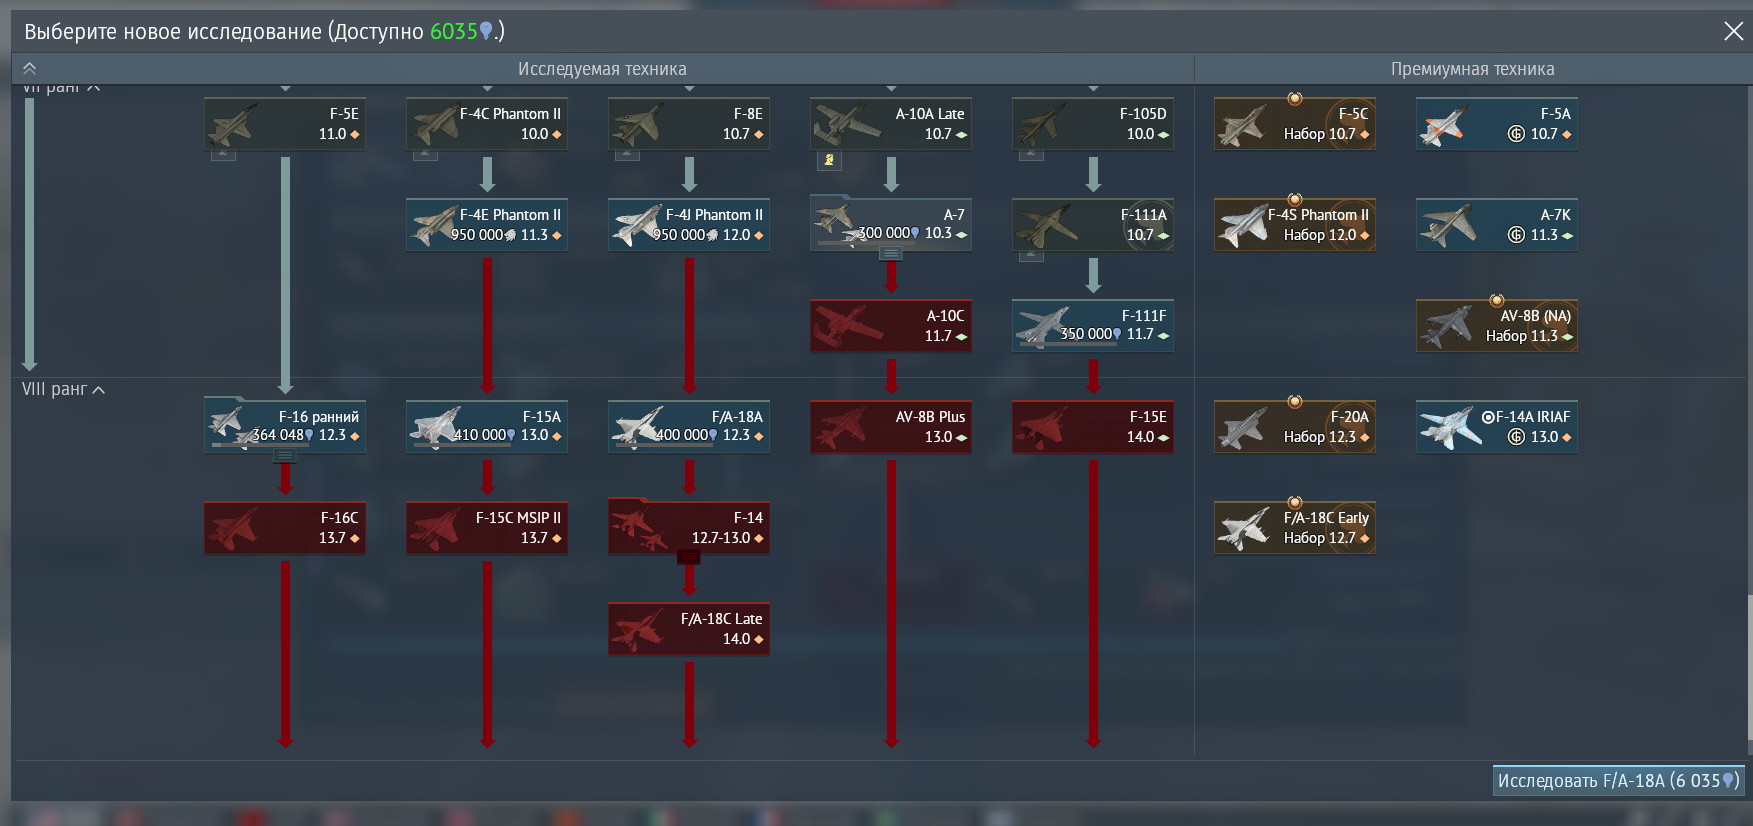Click the yellow badge under A-10A Late
The image size is (1753, 826).
tap(830, 160)
